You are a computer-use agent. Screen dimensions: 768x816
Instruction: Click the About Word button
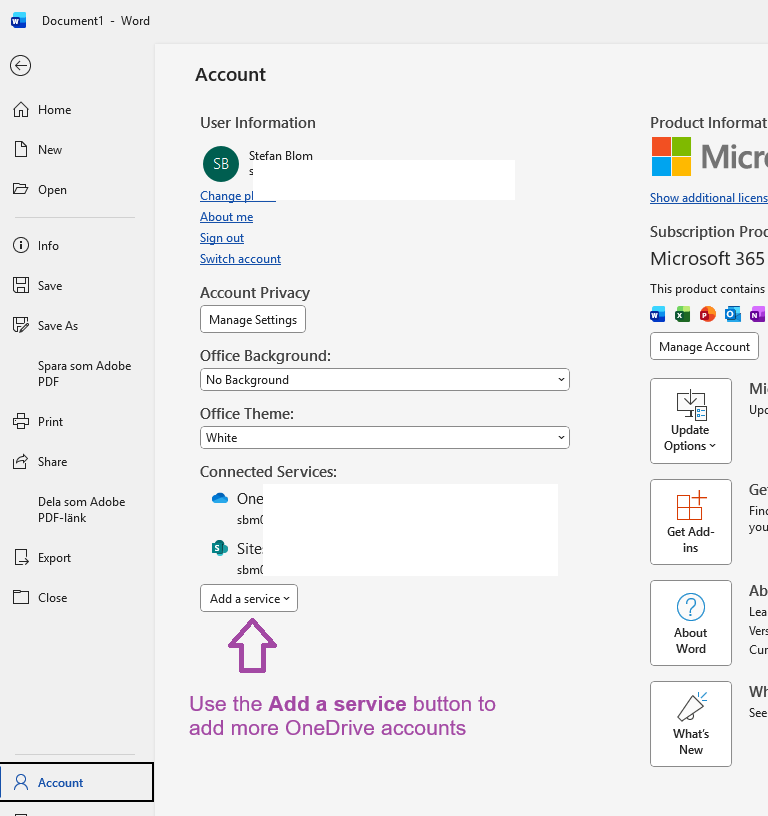click(690, 623)
